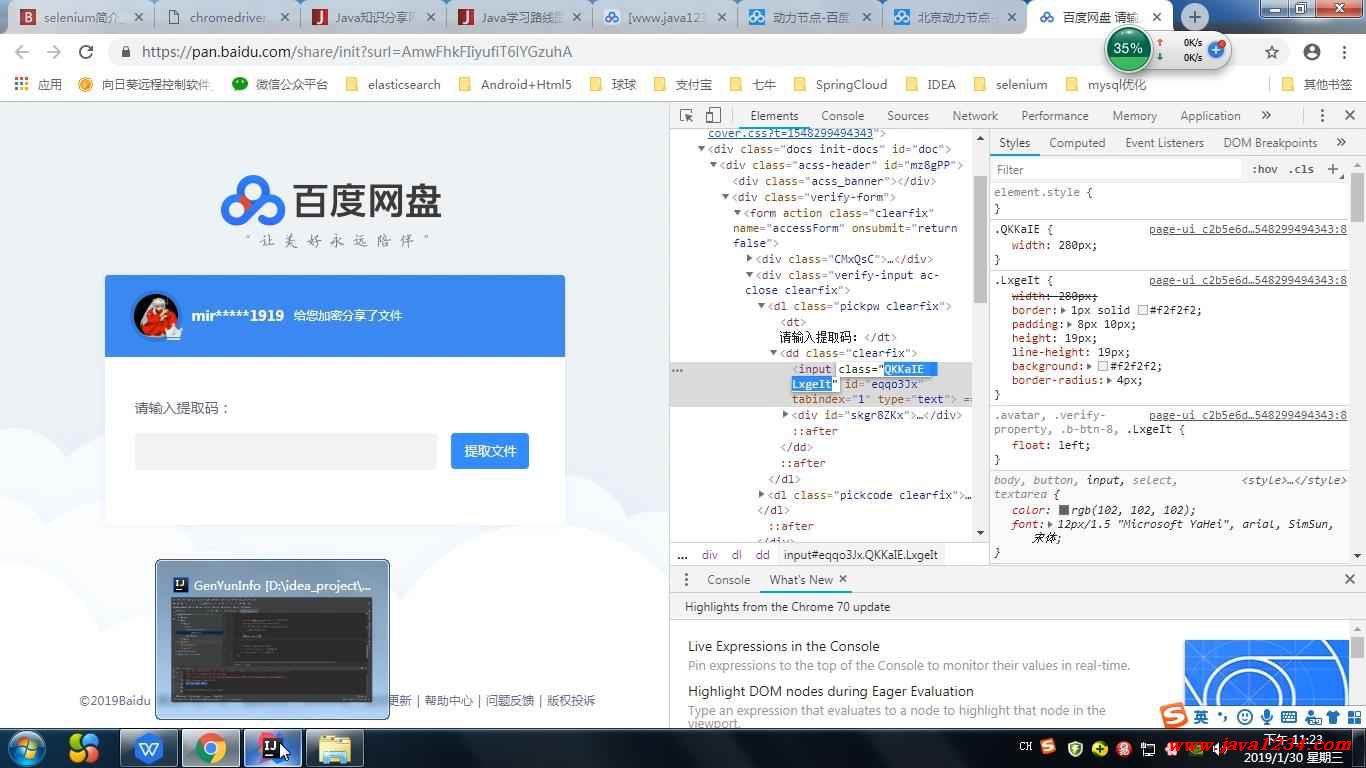Screen dimensions: 1366x768
Task: Open the Performance panel tab
Action: pos(1055,116)
